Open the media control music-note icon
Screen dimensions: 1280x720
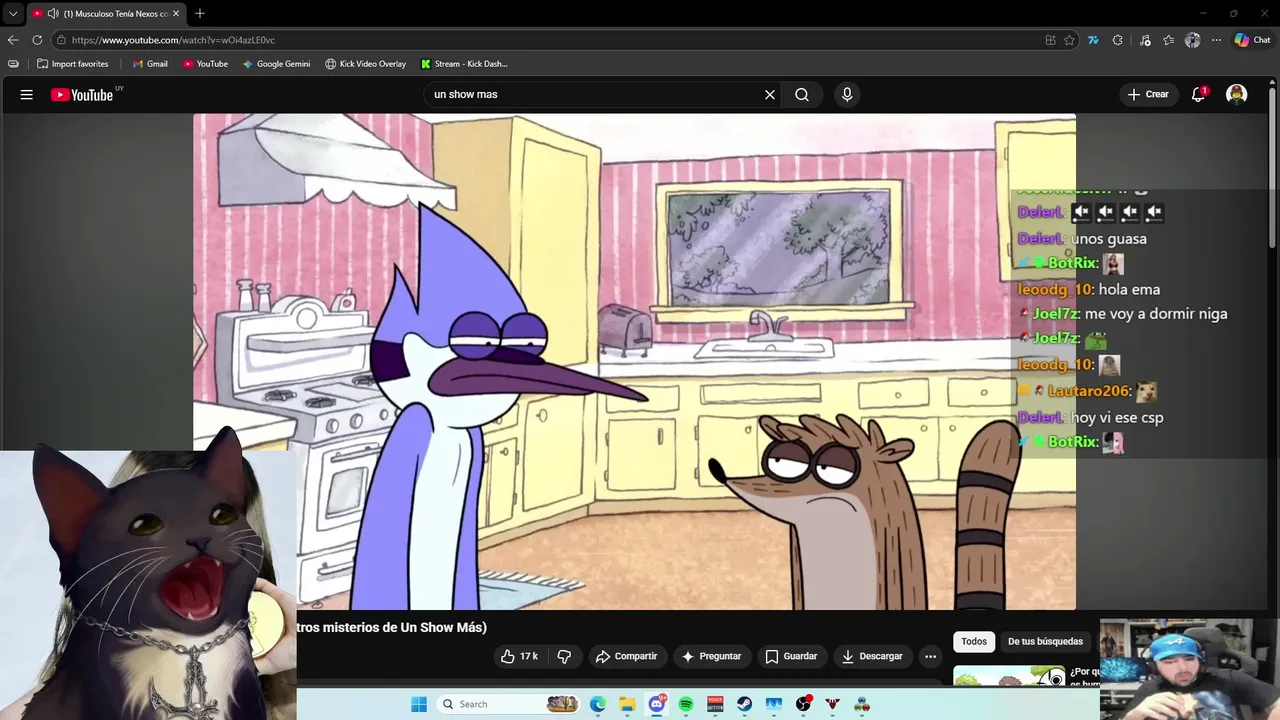(1145, 40)
